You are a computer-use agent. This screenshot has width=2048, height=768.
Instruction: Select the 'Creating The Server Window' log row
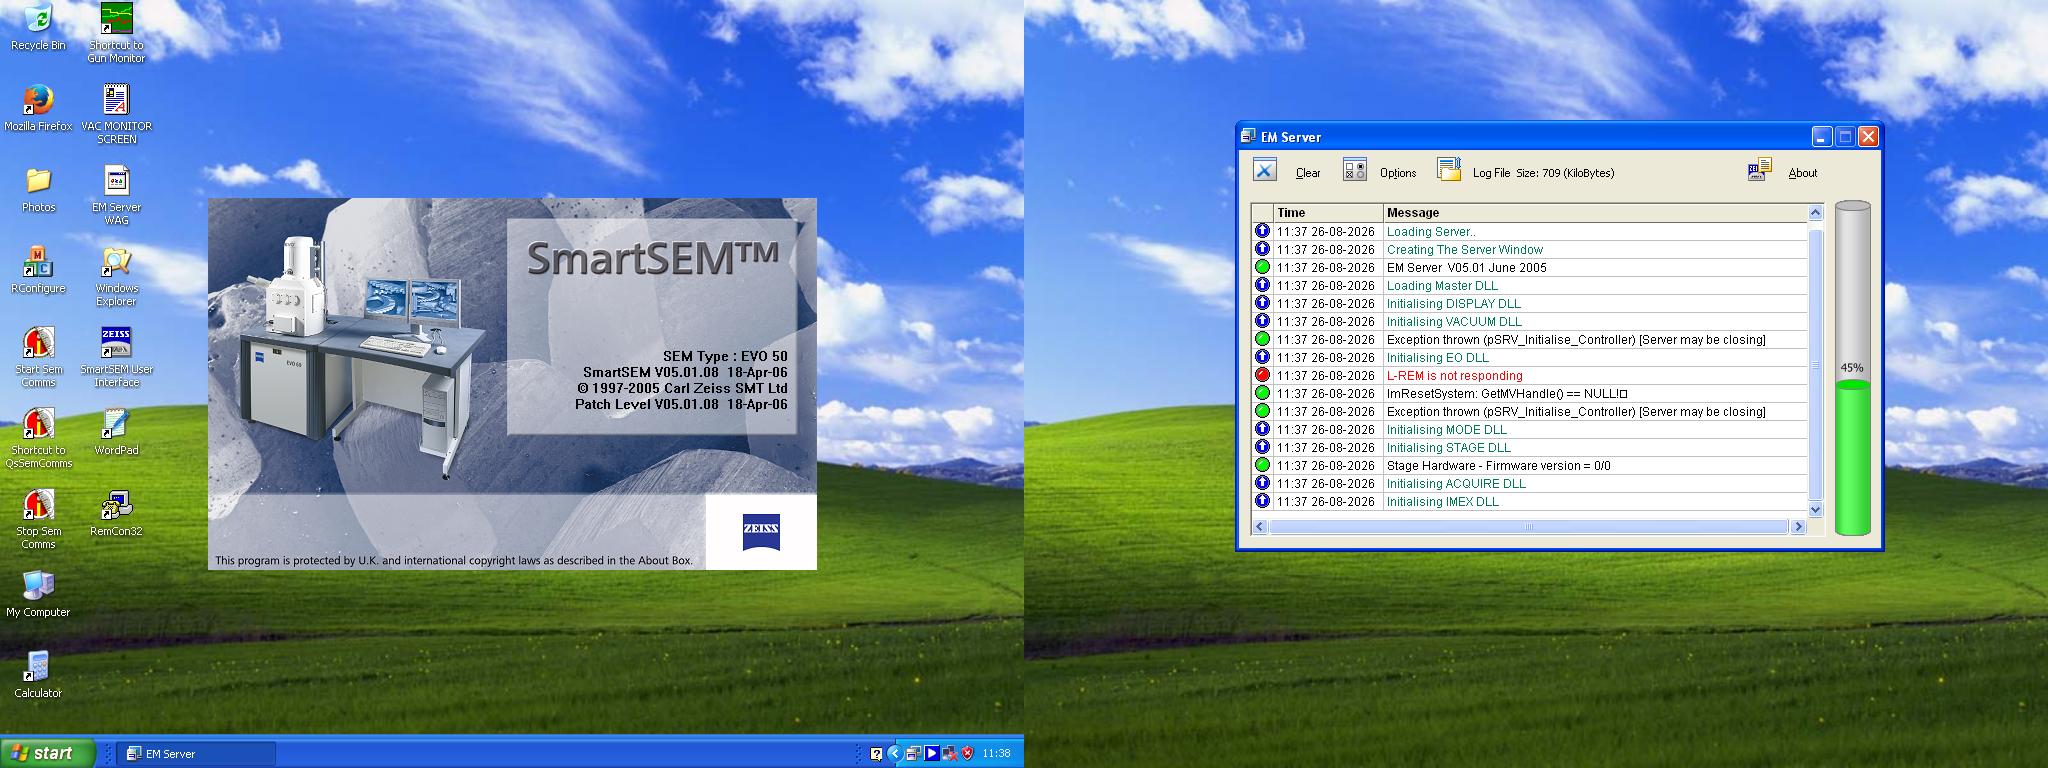pos(1529,249)
